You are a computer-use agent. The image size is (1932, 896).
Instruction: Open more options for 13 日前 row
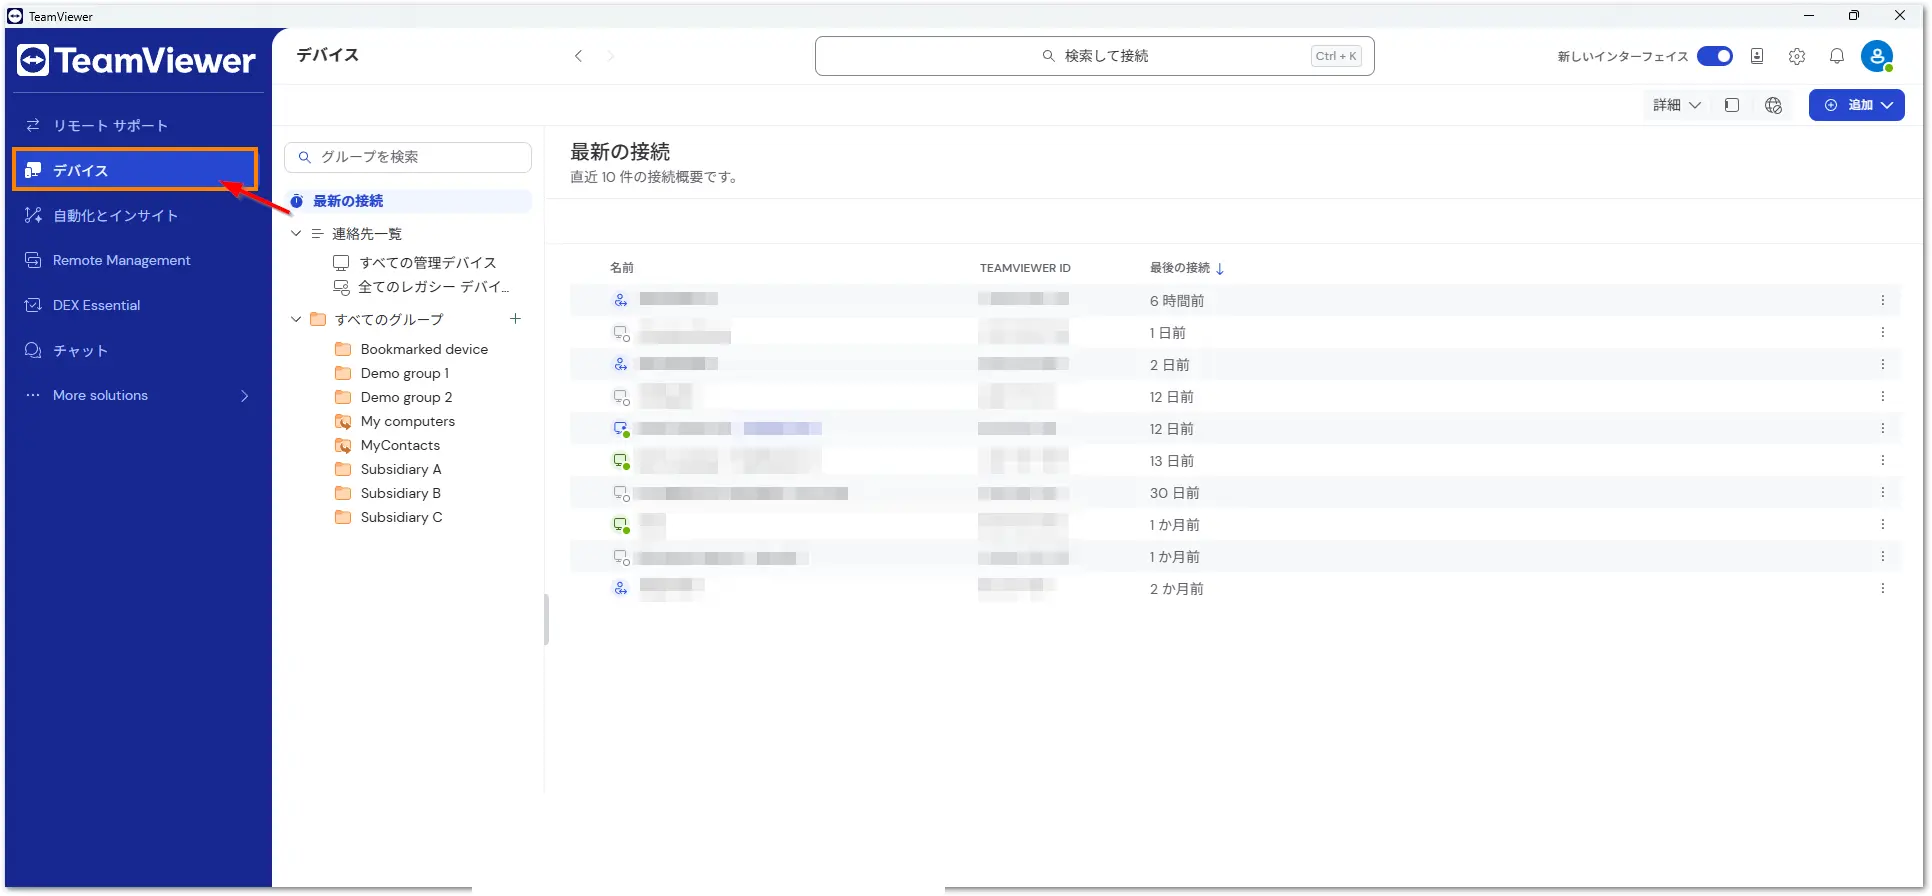pos(1882,461)
